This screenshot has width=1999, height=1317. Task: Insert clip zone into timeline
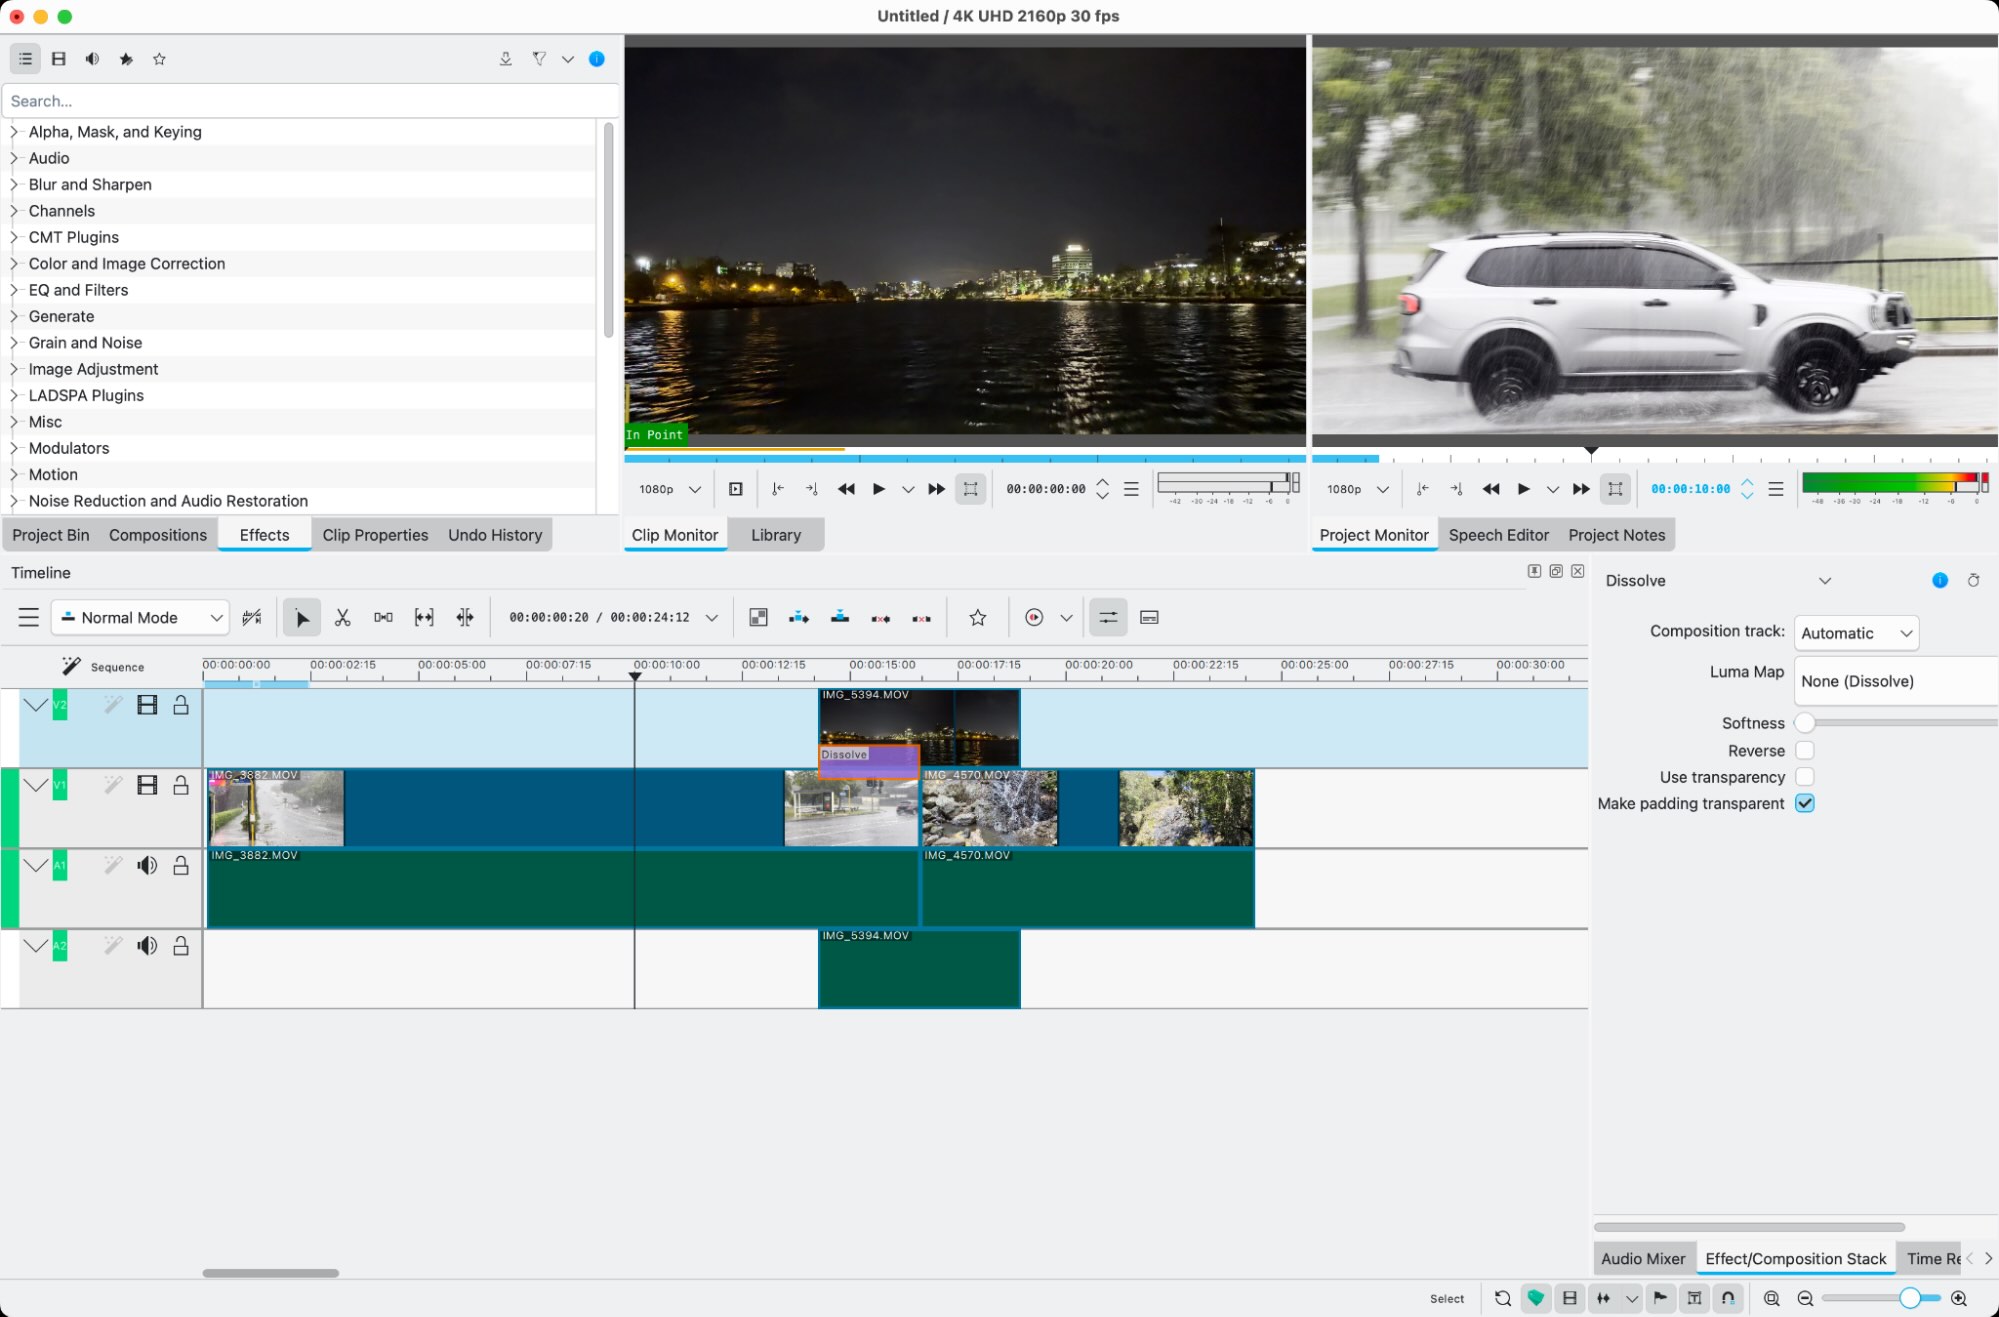coord(798,618)
